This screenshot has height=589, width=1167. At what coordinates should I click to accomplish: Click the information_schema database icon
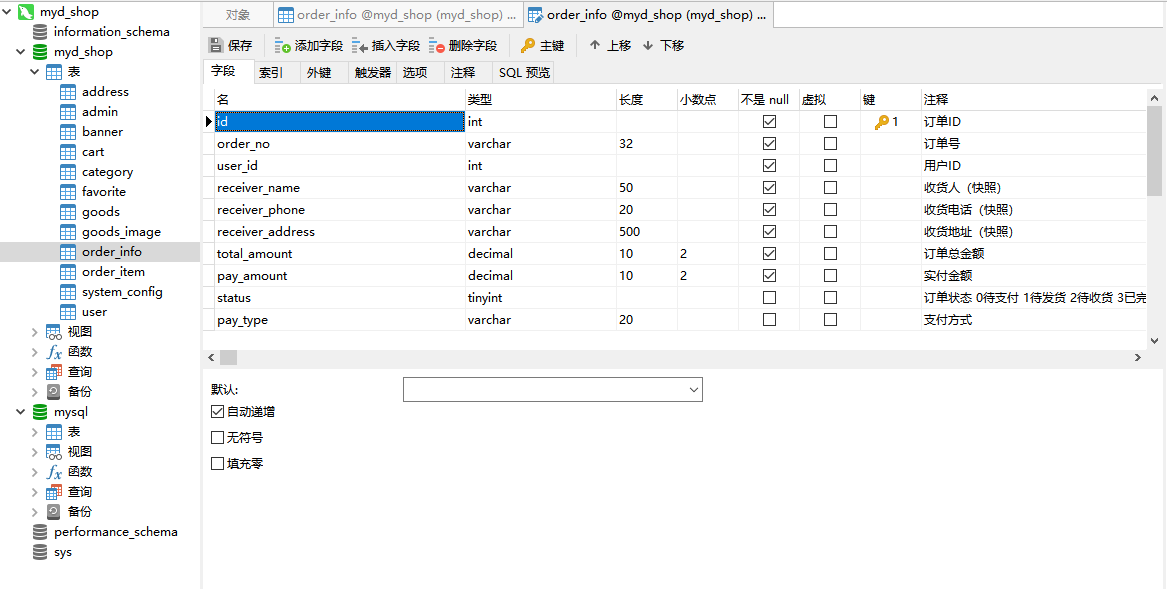40,32
